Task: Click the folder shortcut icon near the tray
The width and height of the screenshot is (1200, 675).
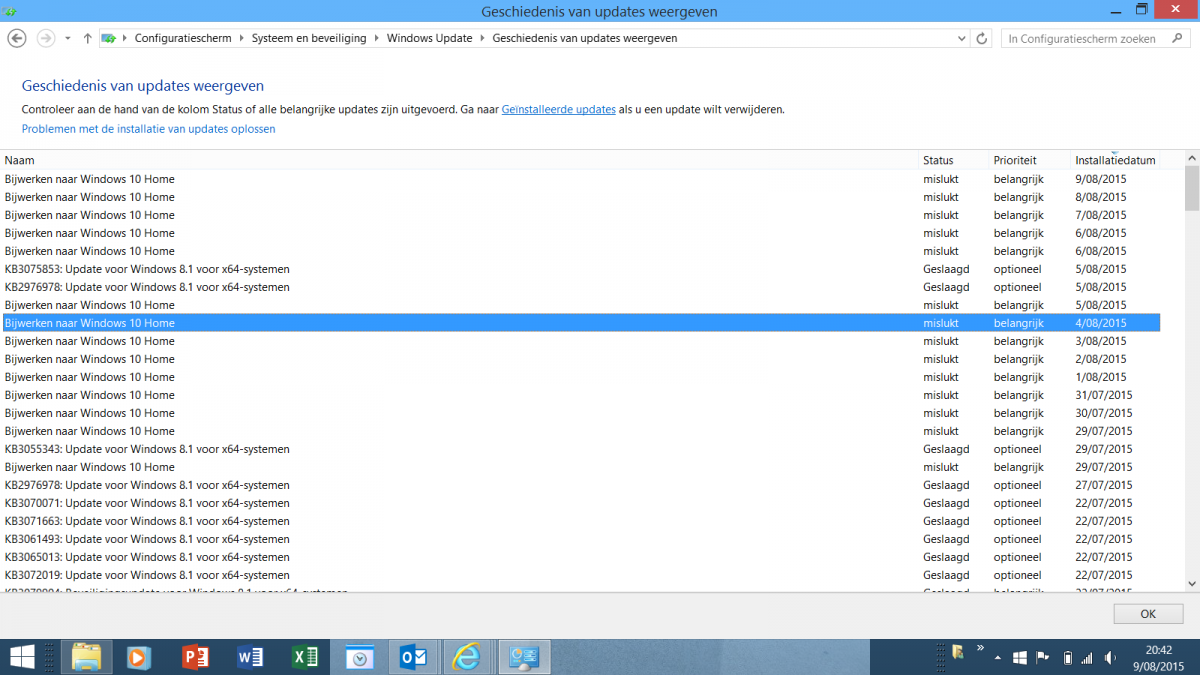Action: click(958, 652)
